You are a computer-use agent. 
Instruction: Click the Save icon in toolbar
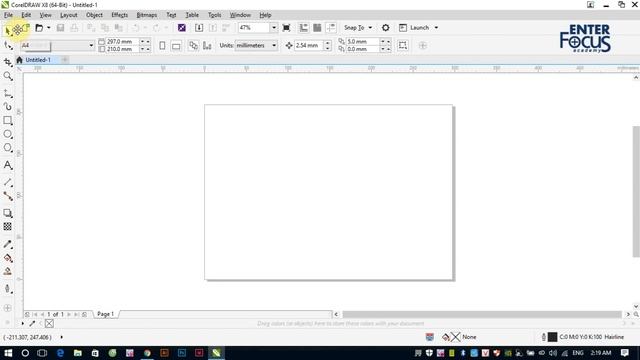point(60,28)
